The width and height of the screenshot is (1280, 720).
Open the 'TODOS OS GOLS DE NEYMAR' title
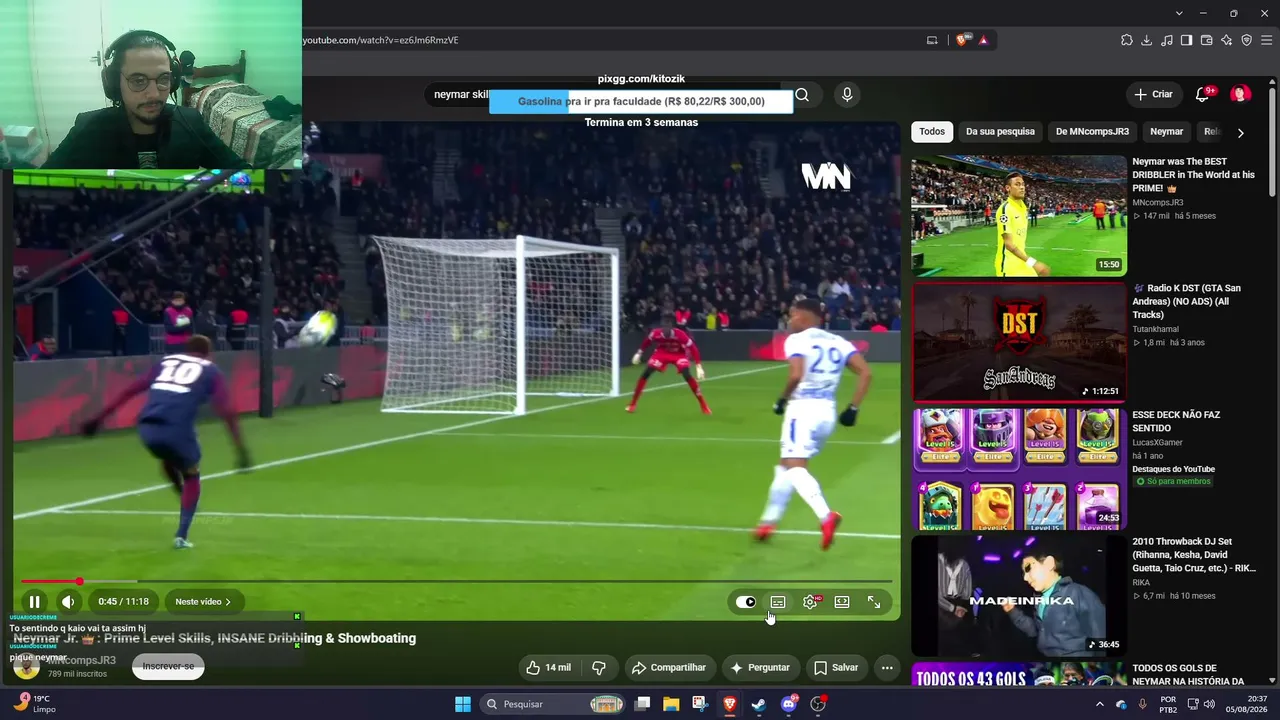(x=1190, y=675)
